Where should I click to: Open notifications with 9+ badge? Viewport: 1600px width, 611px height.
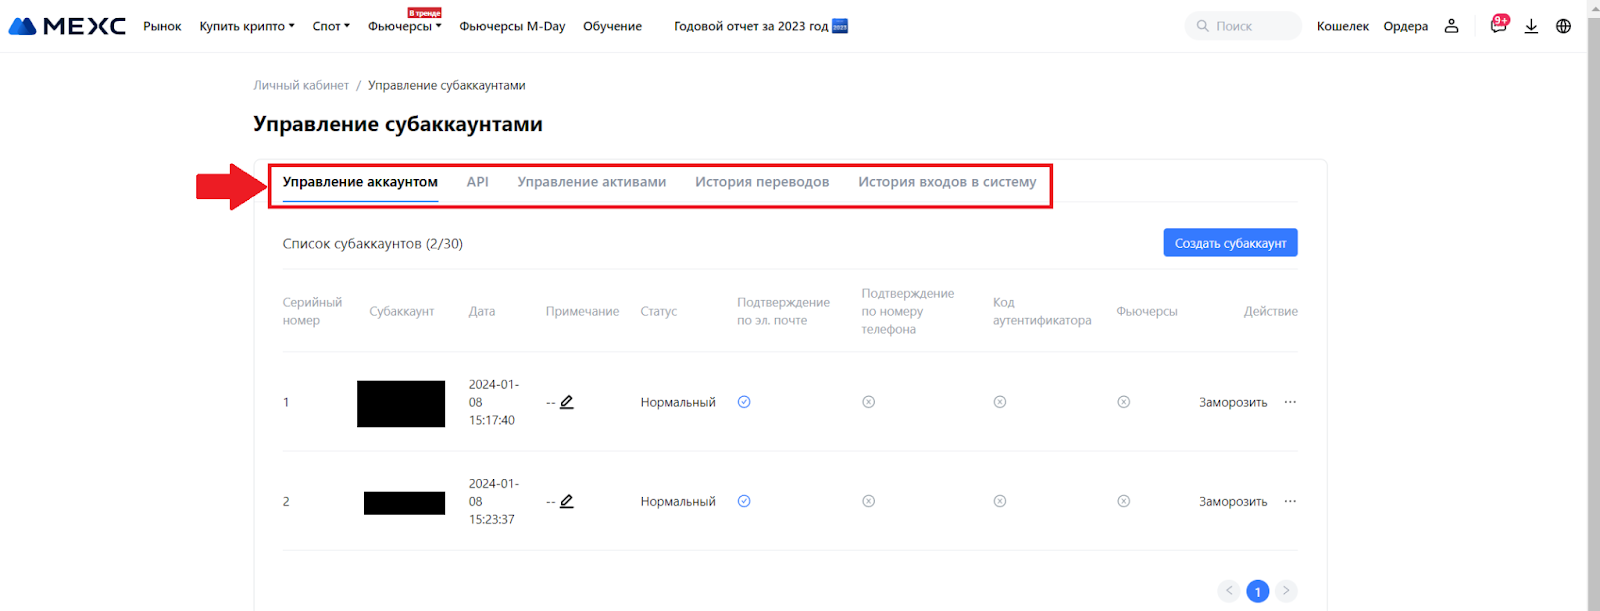point(1497,26)
